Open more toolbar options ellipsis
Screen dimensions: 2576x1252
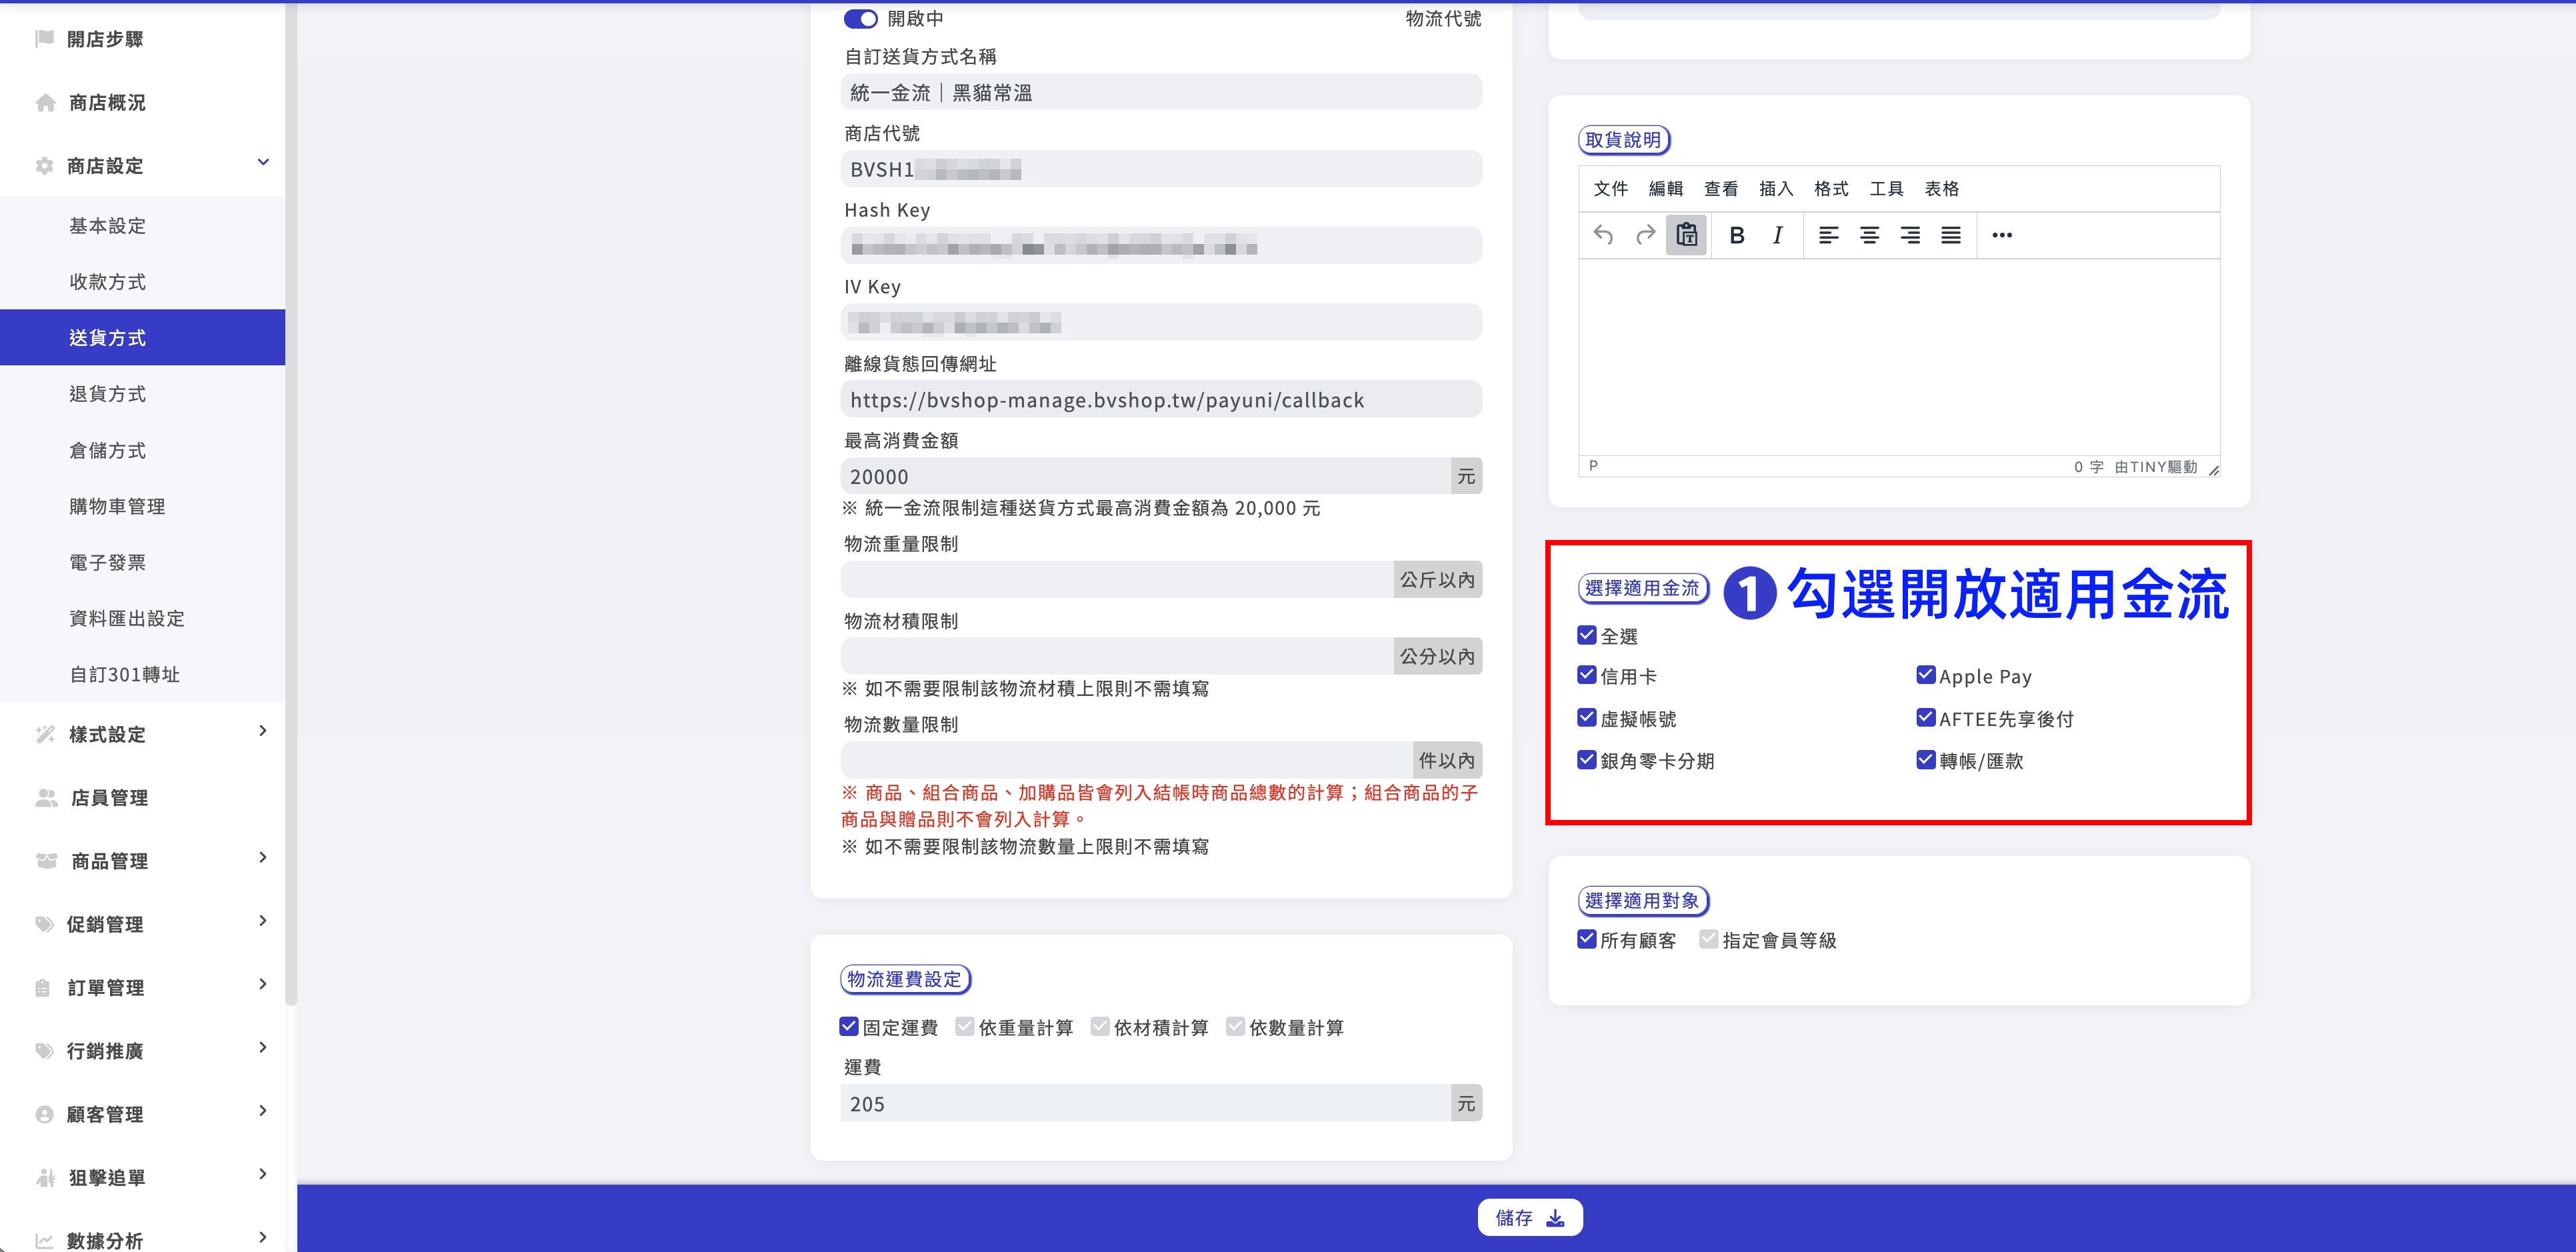pyautogui.click(x=2002, y=235)
